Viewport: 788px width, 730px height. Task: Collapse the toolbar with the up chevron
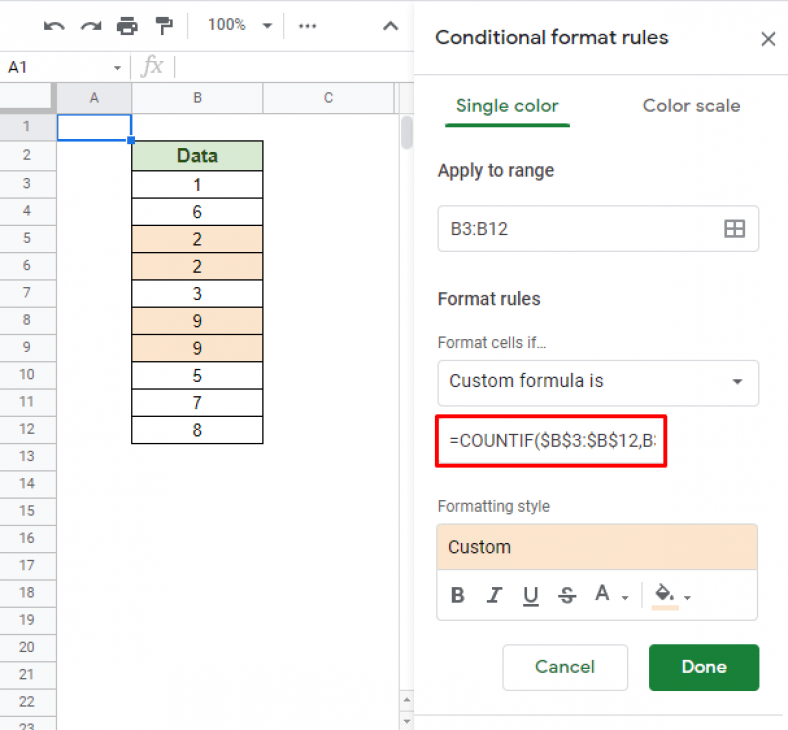391,26
